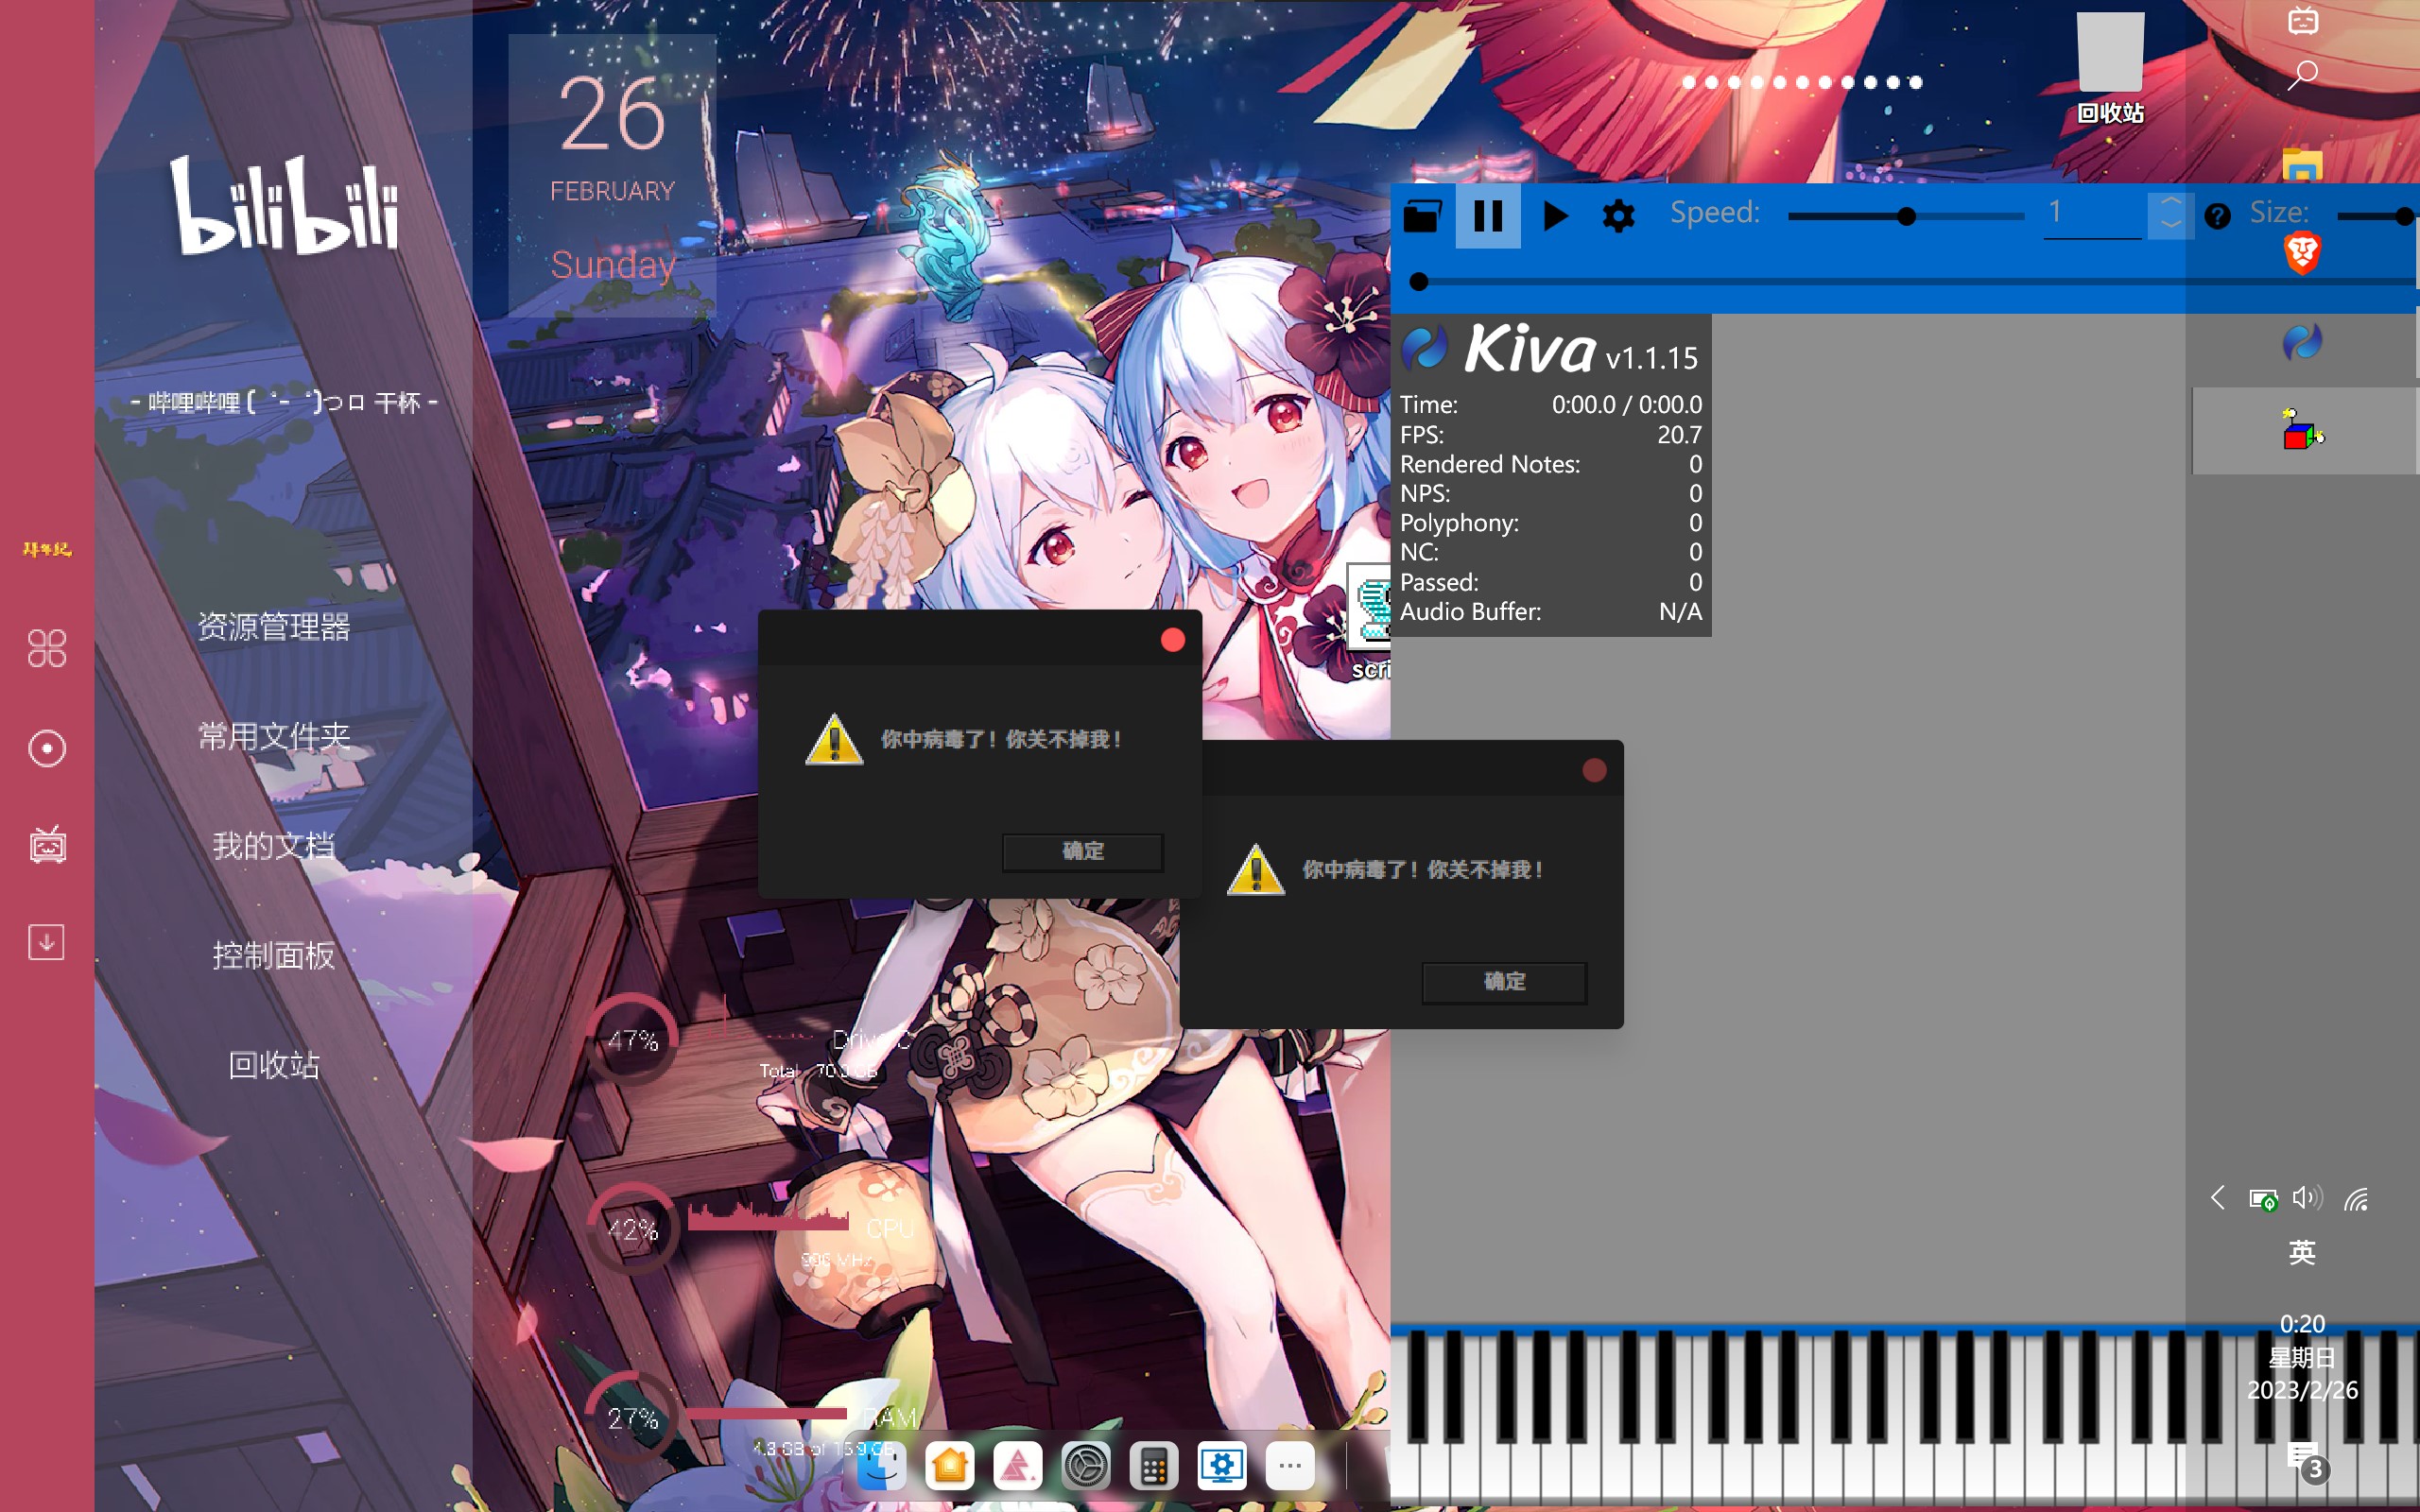The height and width of the screenshot is (1512, 2420).
Task: Open 资源管理器 from the bilibili sidebar
Action: [x=274, y=627]
